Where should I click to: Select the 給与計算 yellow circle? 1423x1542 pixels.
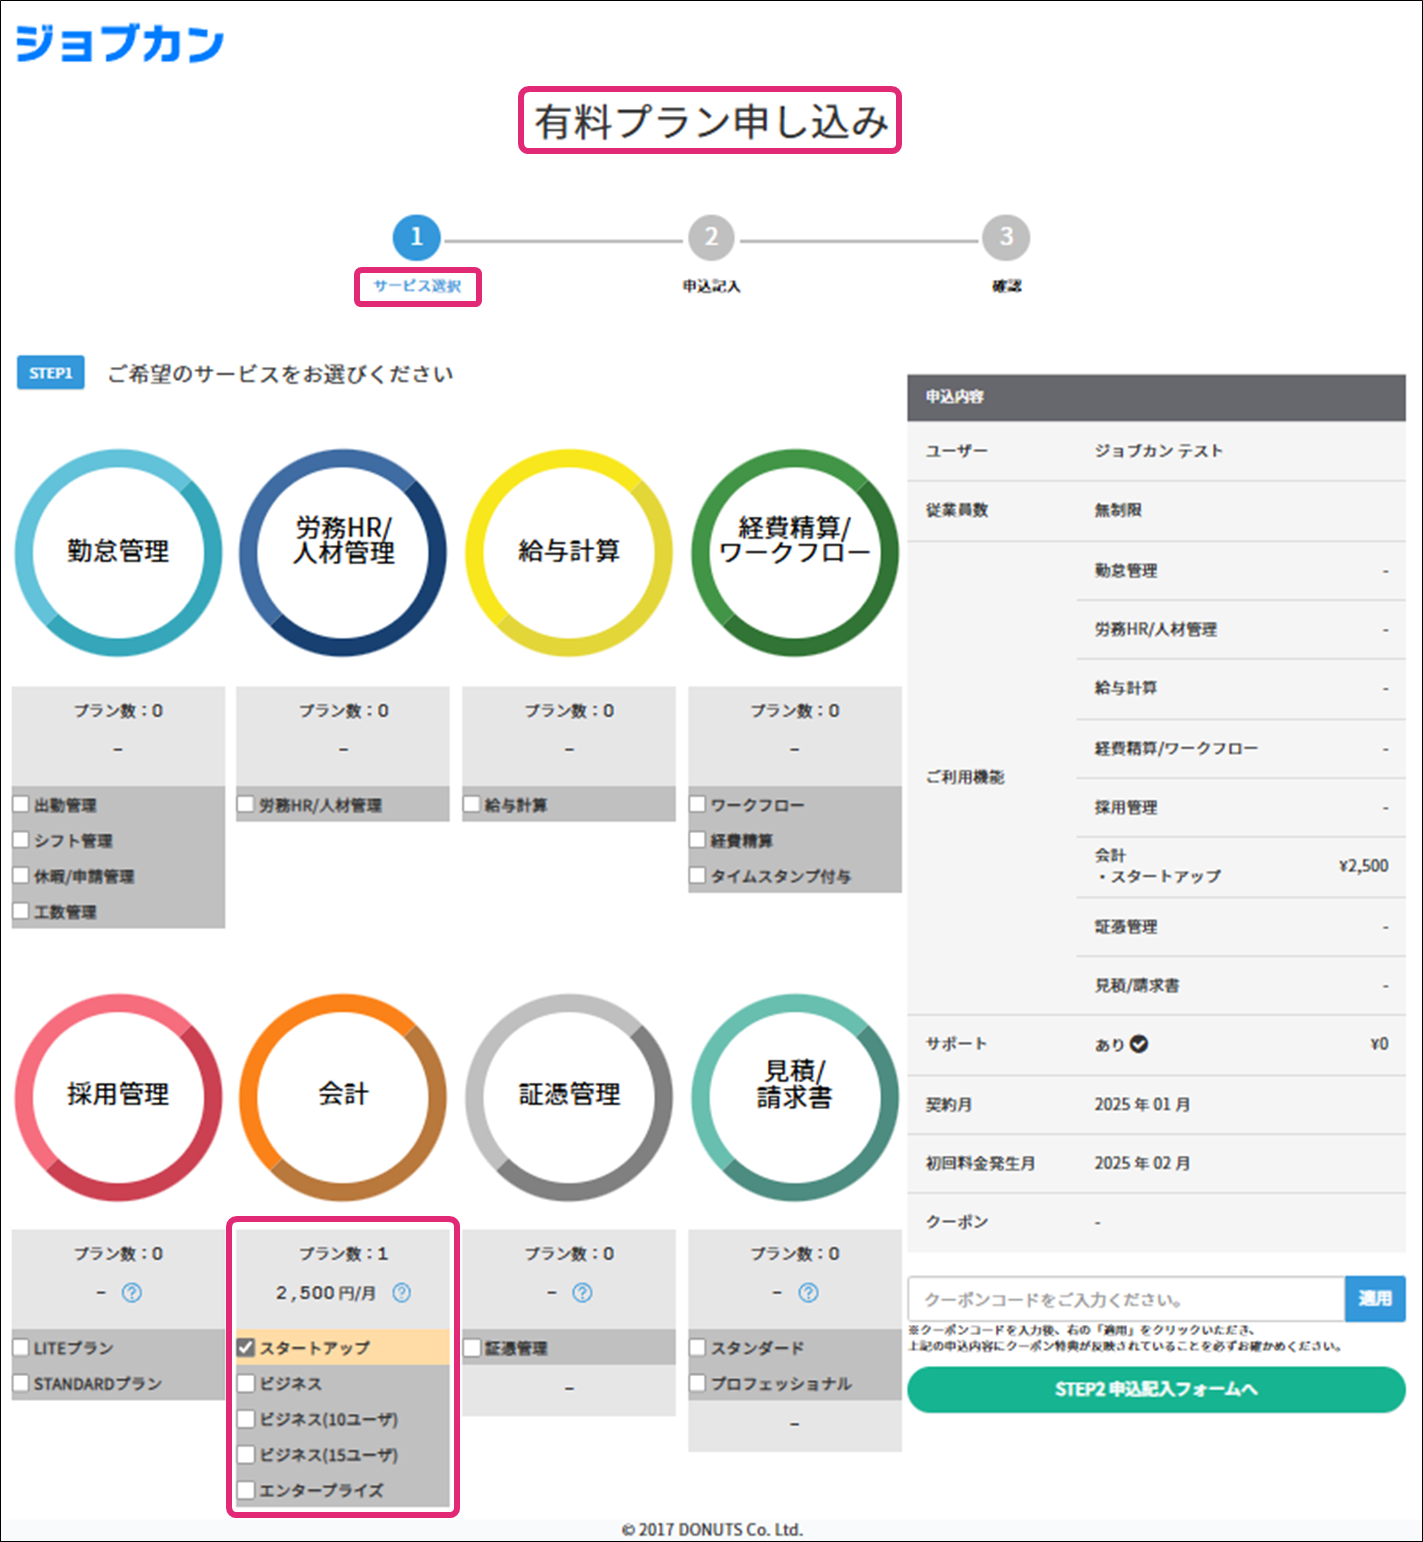tap(569, 552)
